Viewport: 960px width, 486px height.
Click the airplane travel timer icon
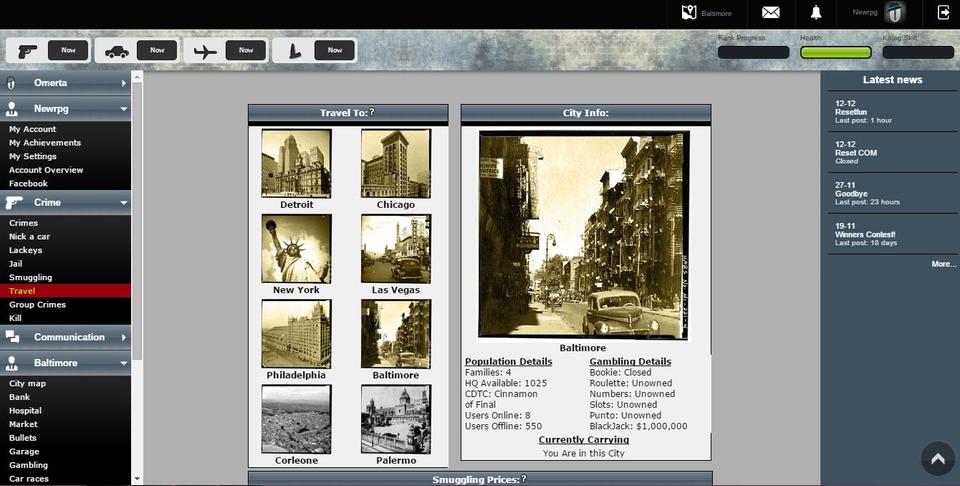pos(205,51)
